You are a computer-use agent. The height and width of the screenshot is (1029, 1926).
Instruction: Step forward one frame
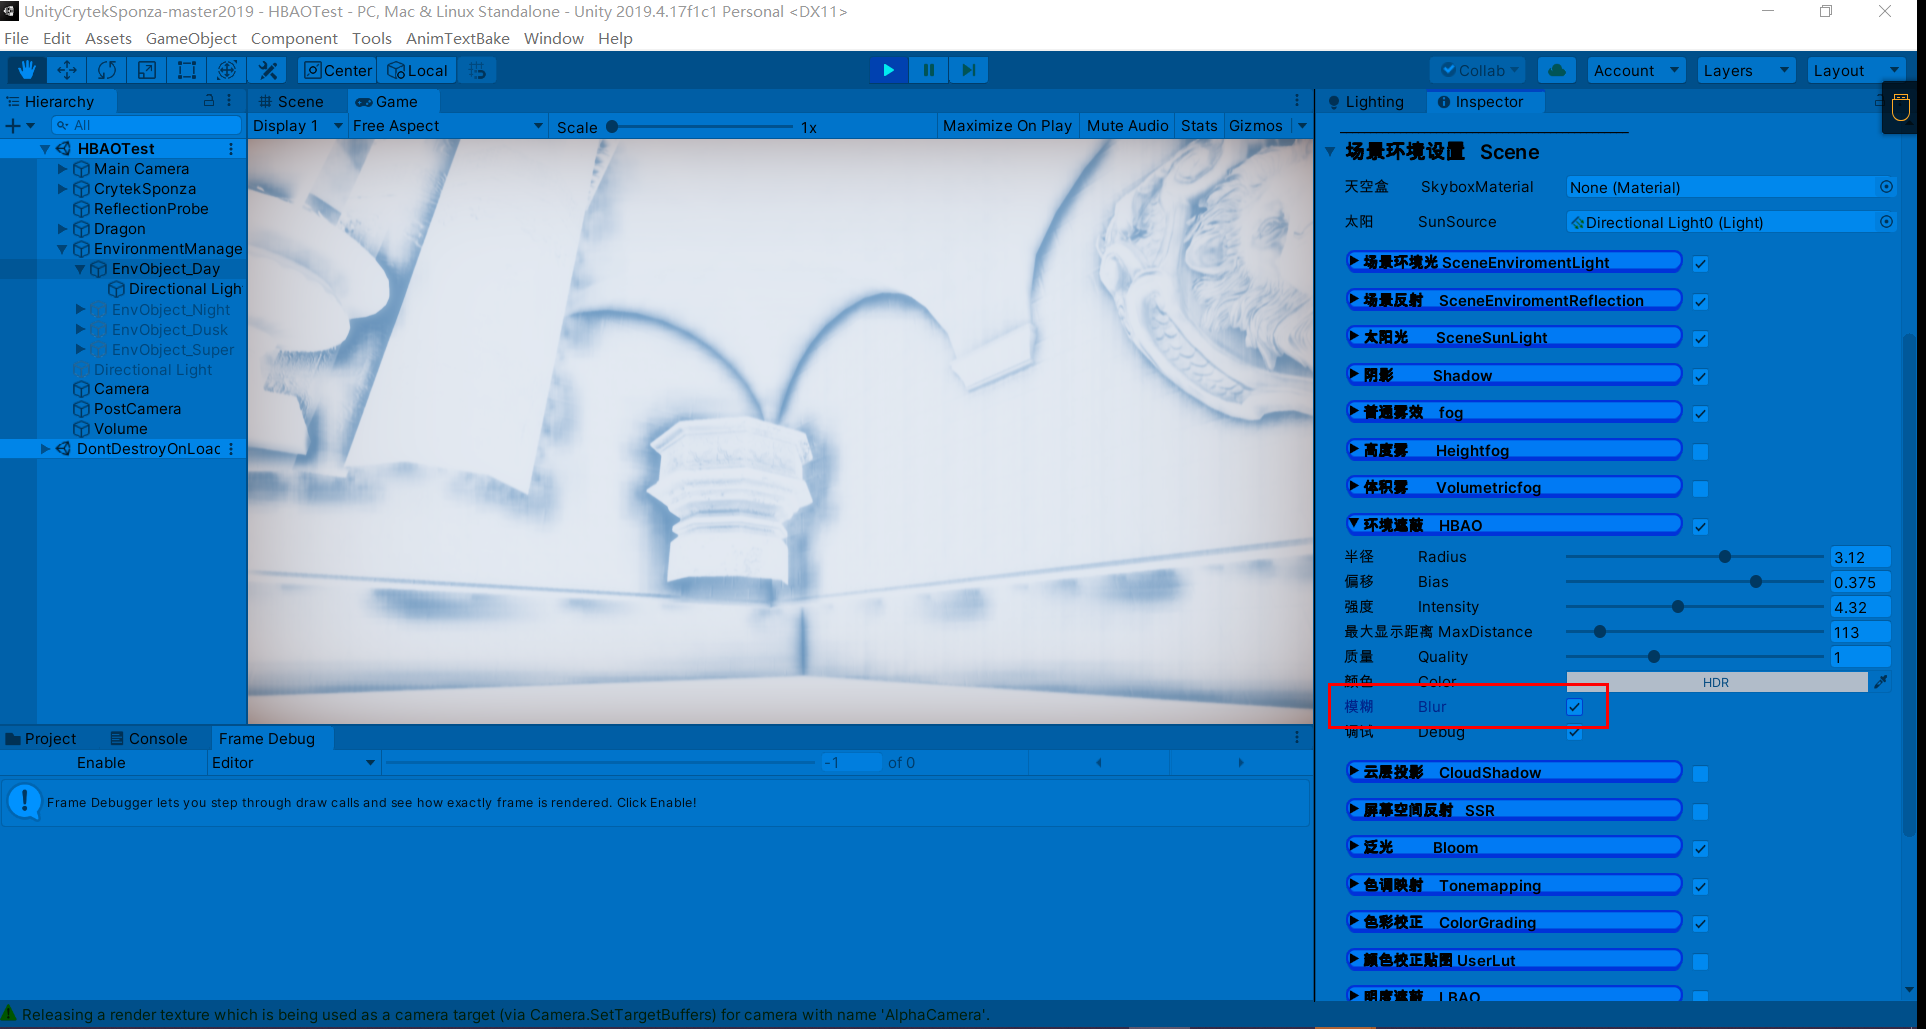pyautogui.click(x=968, y=70)
